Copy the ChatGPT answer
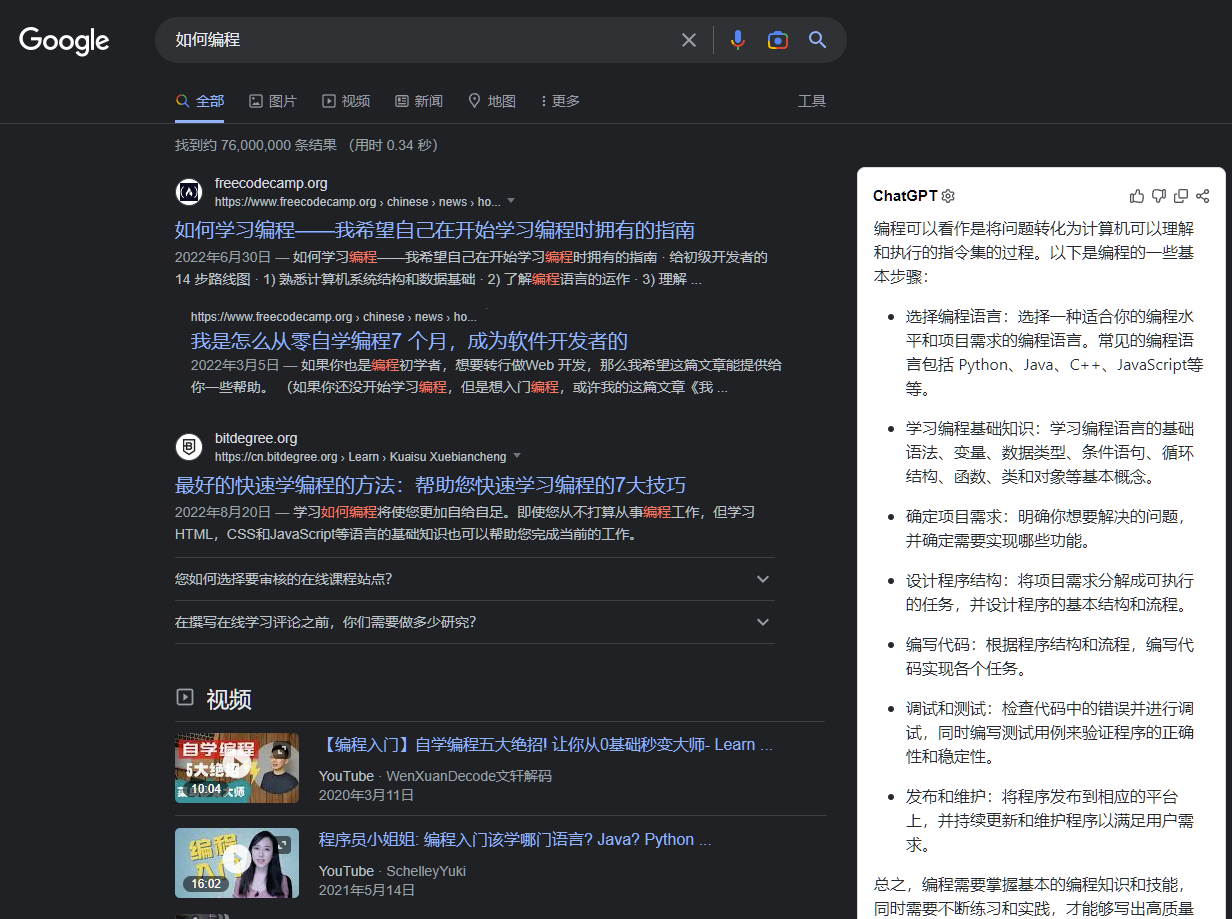 click(x=1181, y=196)
